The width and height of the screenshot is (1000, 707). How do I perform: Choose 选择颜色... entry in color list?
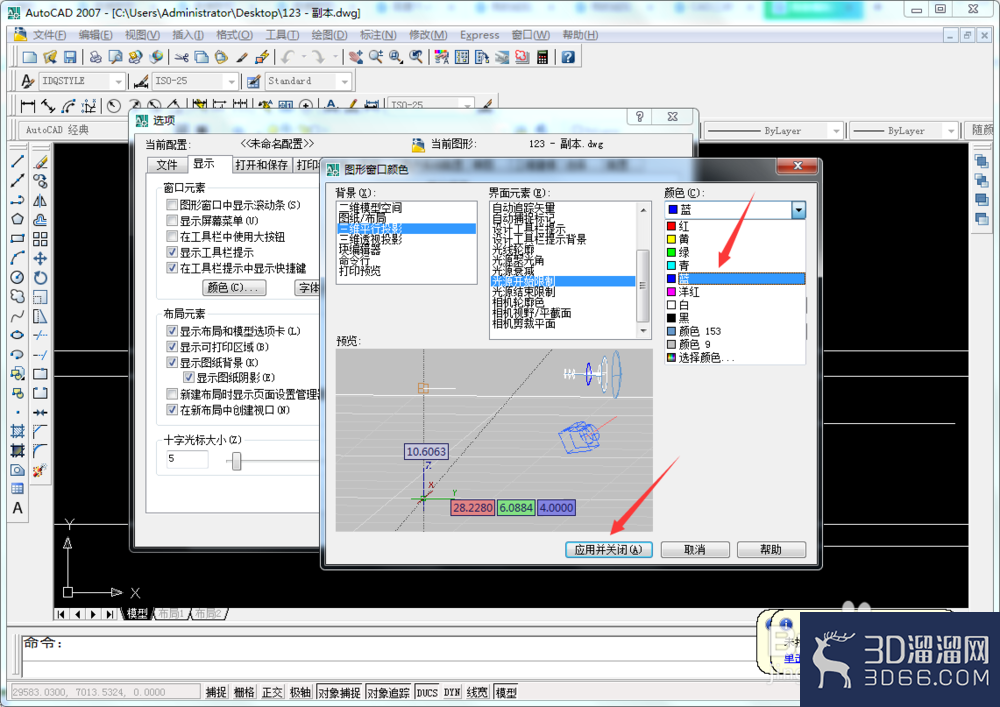pos(735,358)
